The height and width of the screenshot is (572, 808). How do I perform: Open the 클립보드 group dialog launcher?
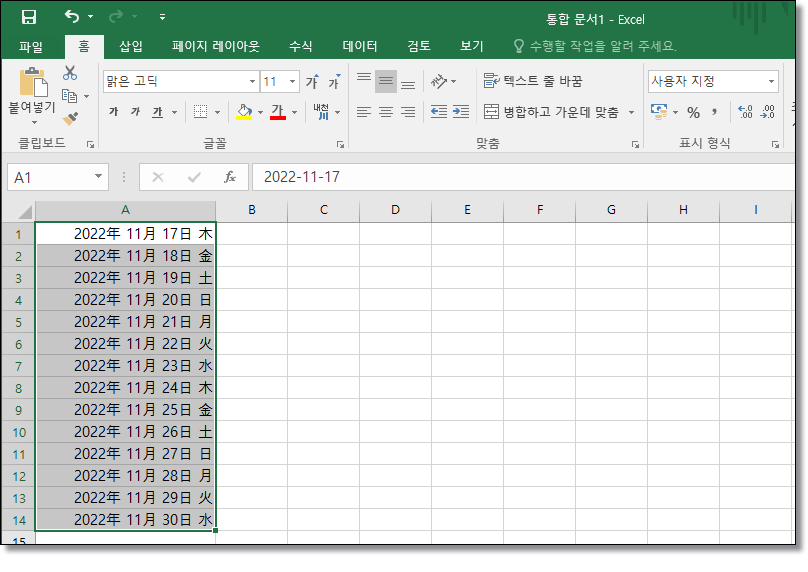pyautogui.click(x=90, y=145)
